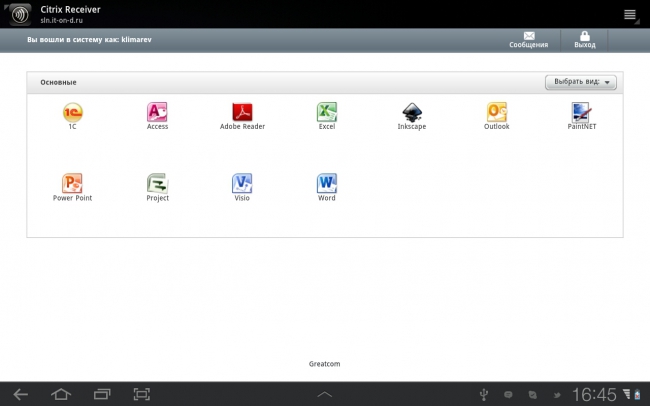Click the Основные section header
Screen dimensions: 650x406
click(58, 82)
